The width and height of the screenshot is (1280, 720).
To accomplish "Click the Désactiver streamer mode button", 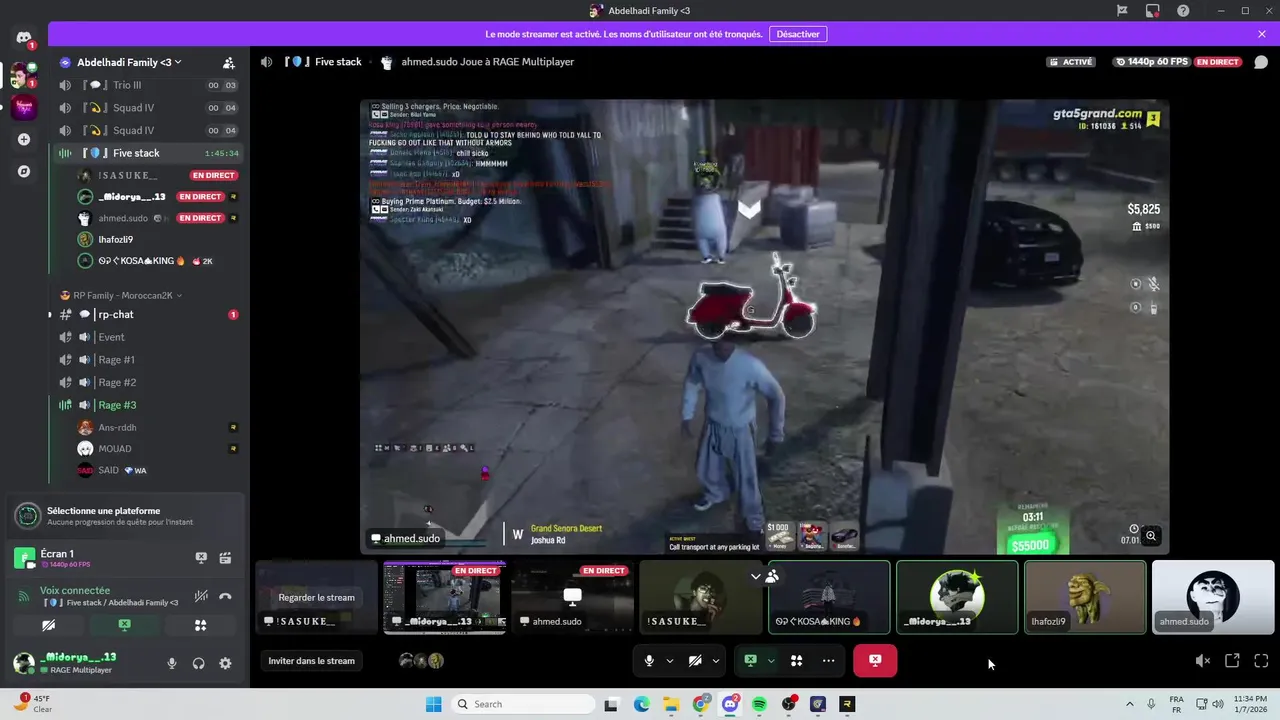I will (798, 34).
